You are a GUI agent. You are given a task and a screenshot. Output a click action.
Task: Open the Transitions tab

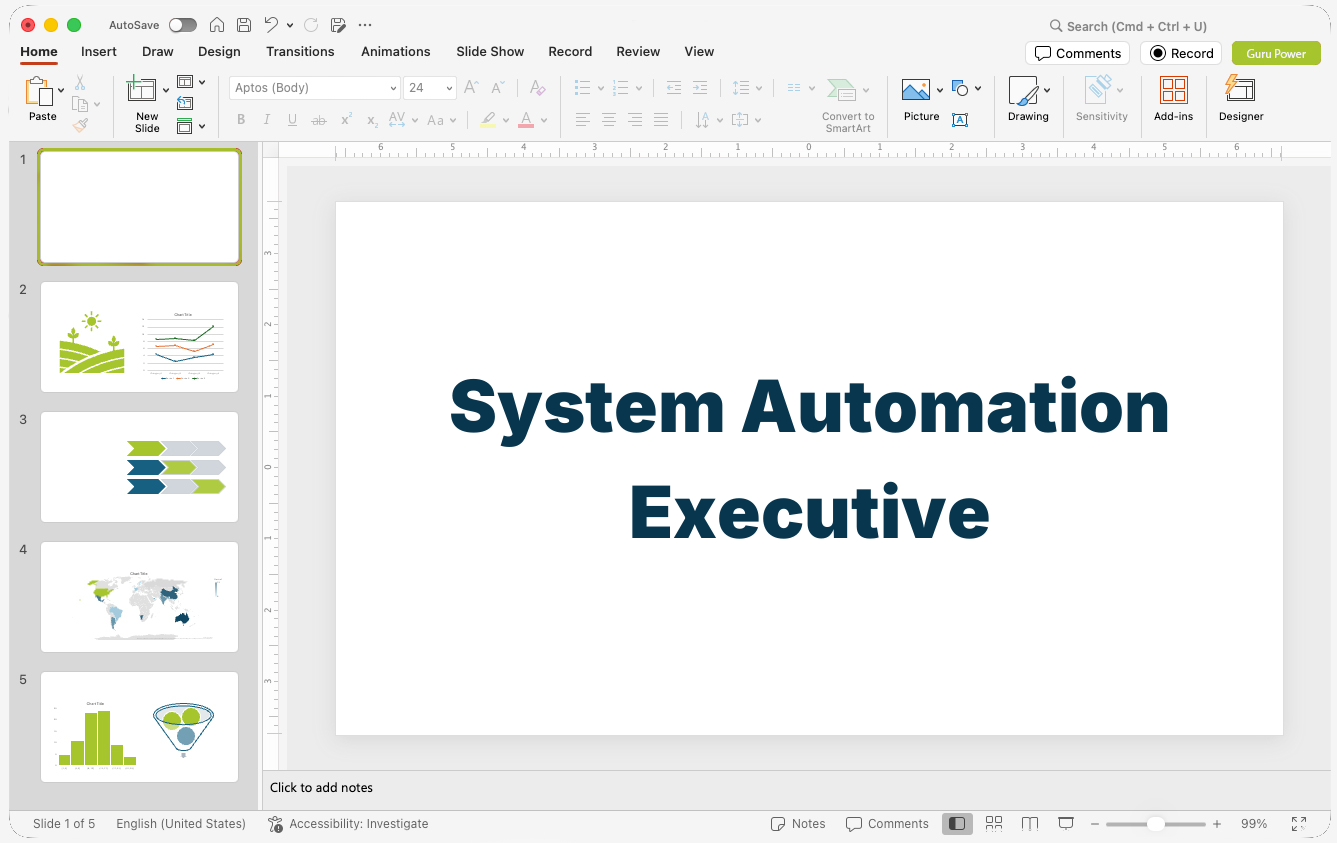click(300, 51)
